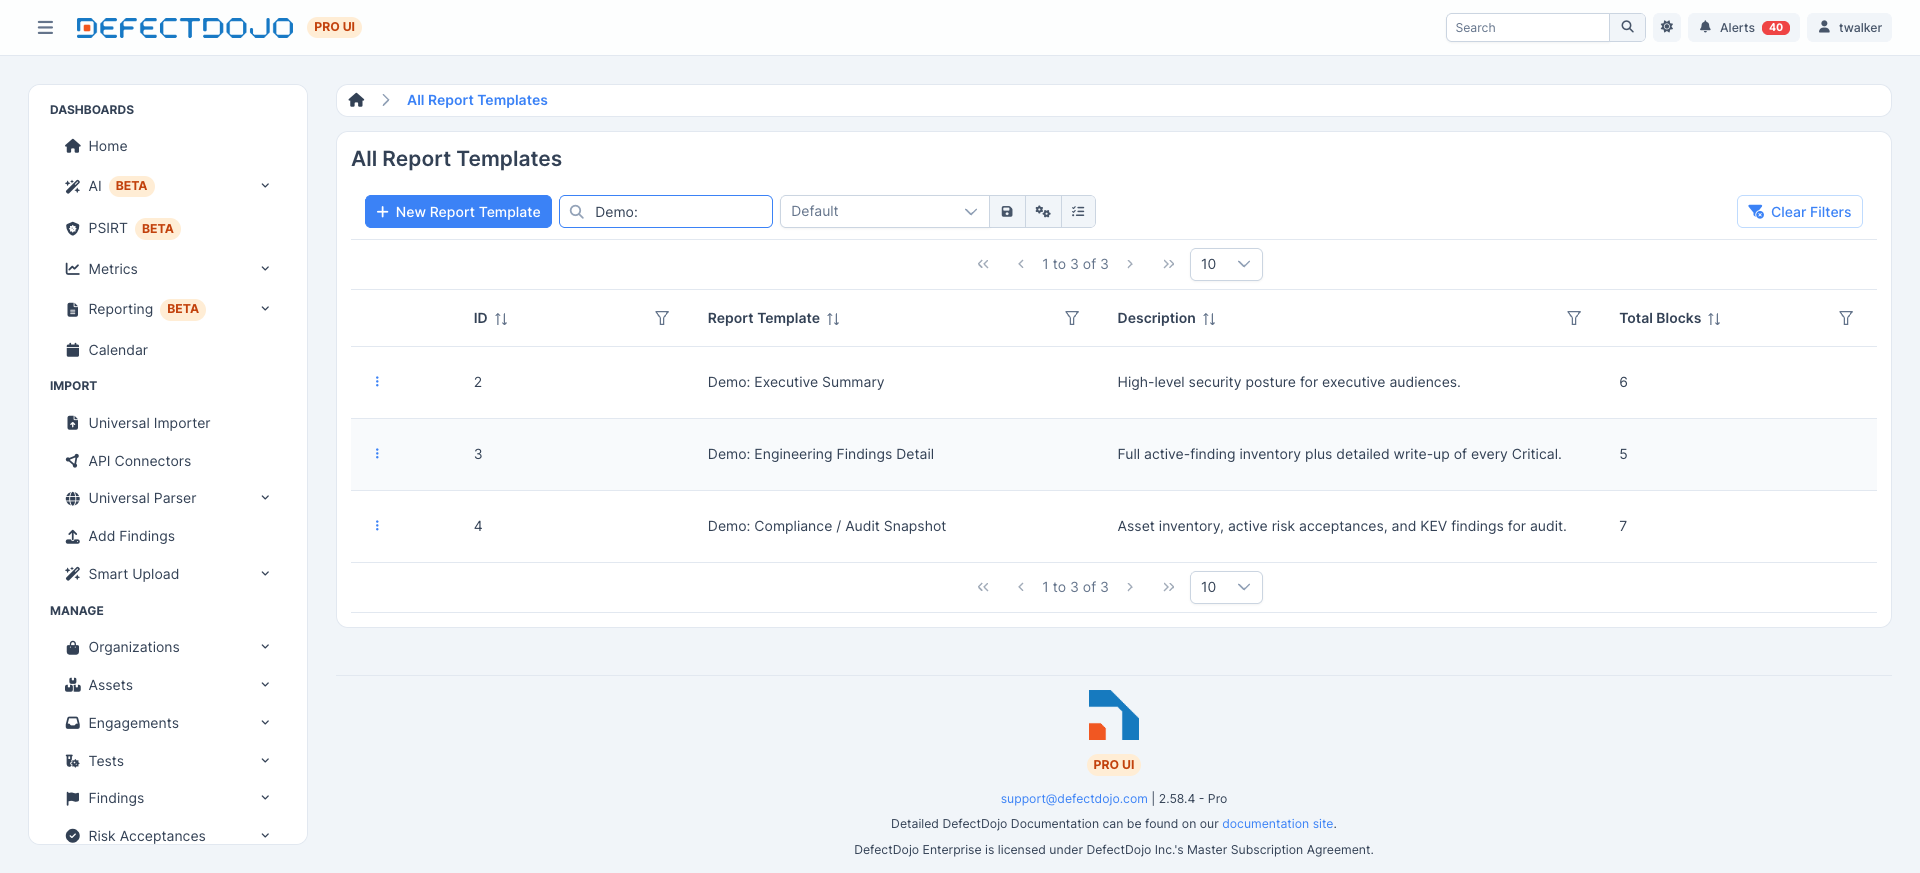Toggle the hamburger sidebar menu

pos(45,27)
